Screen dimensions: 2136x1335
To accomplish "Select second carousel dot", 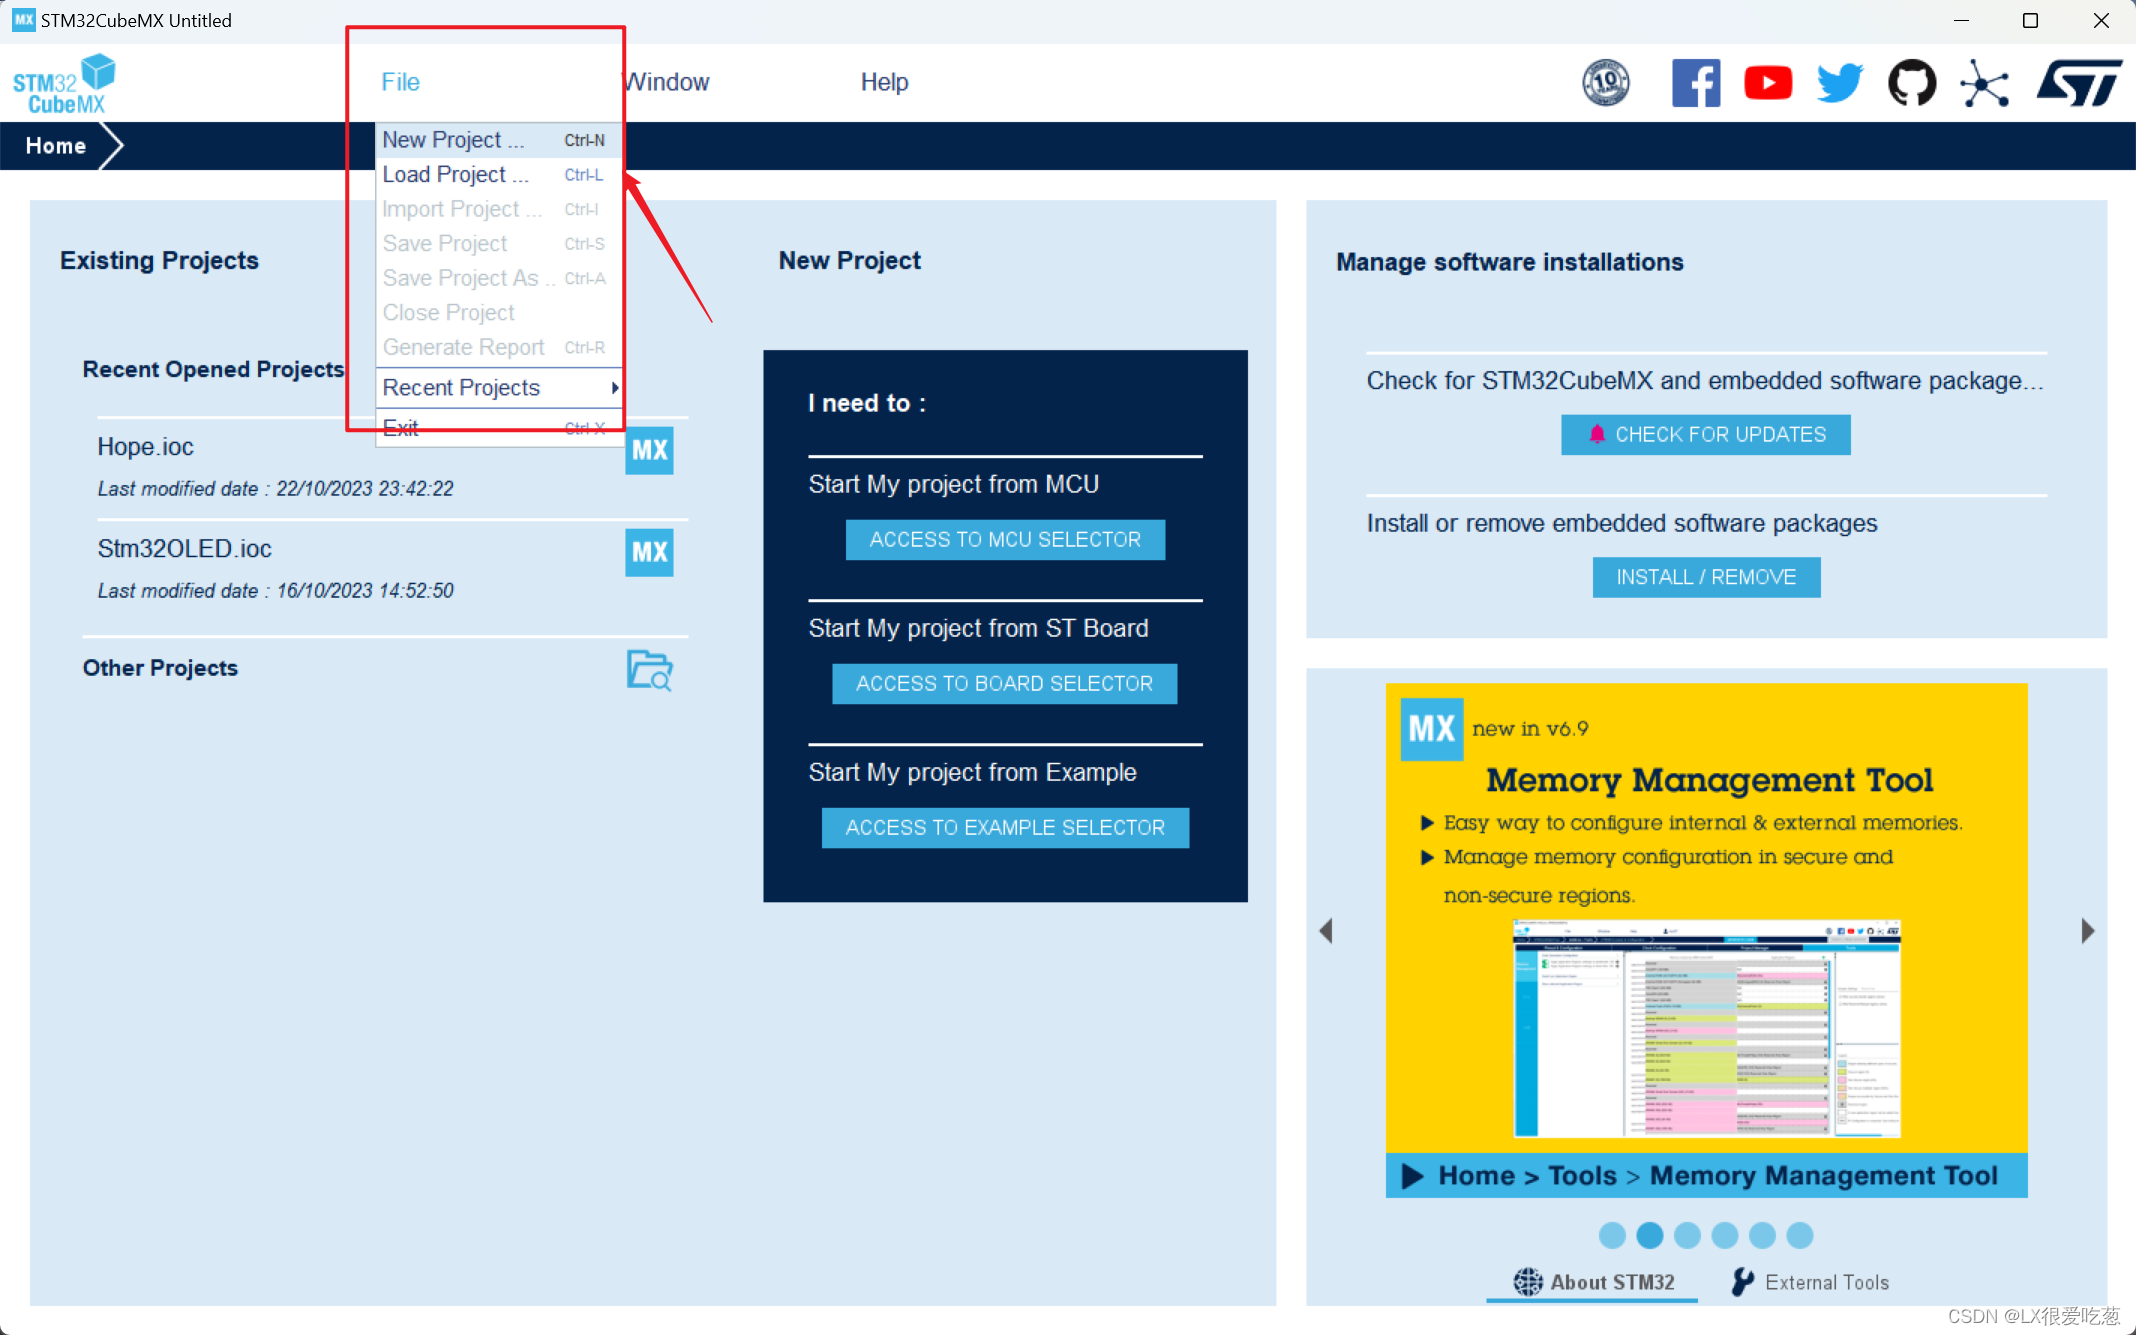I will [1650, 1235].
